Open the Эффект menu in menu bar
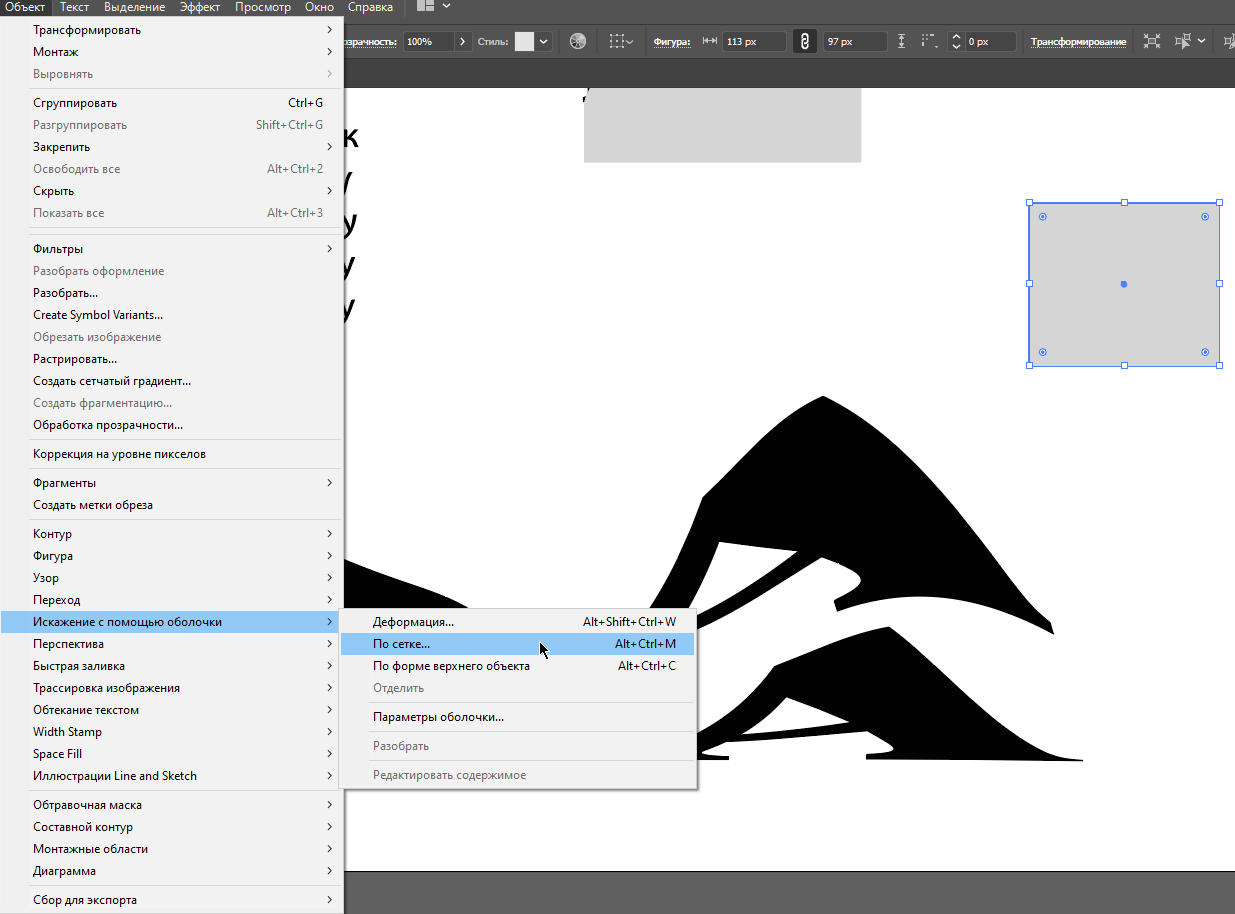Screen dimensions: 1235x914 click(x=200, y=7)
